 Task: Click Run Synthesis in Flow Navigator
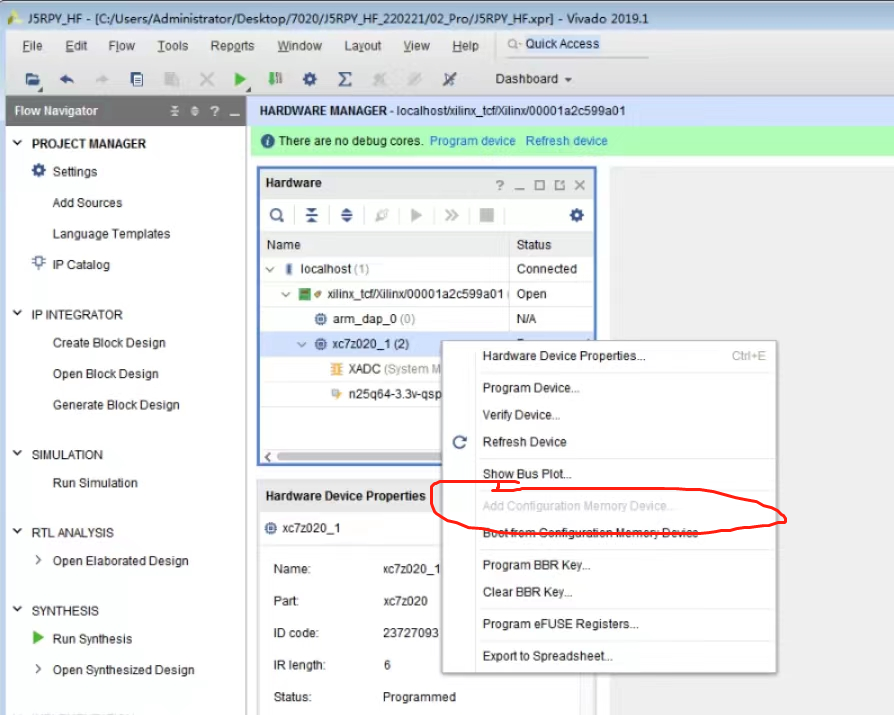92,639
